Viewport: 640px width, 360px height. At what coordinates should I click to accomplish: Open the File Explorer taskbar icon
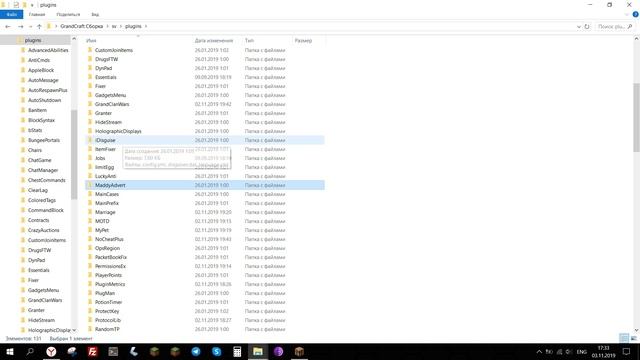tap(258, 351)
